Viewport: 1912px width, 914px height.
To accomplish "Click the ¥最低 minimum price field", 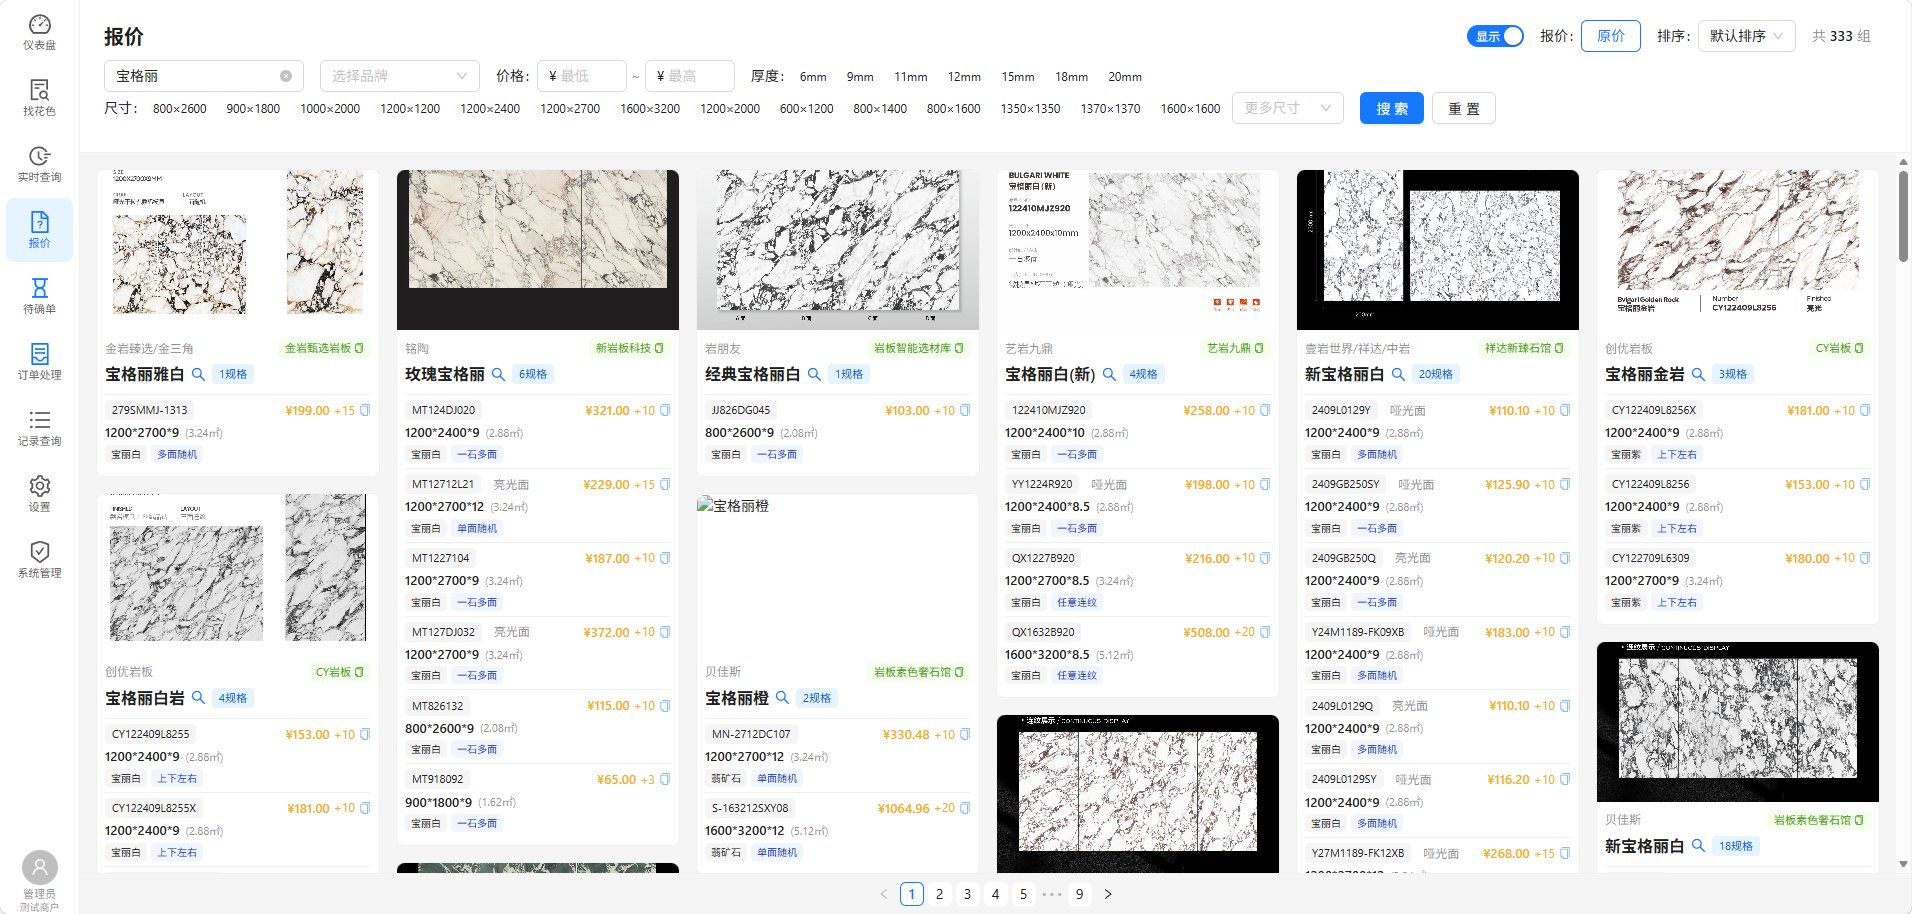I will pos(582,76).
